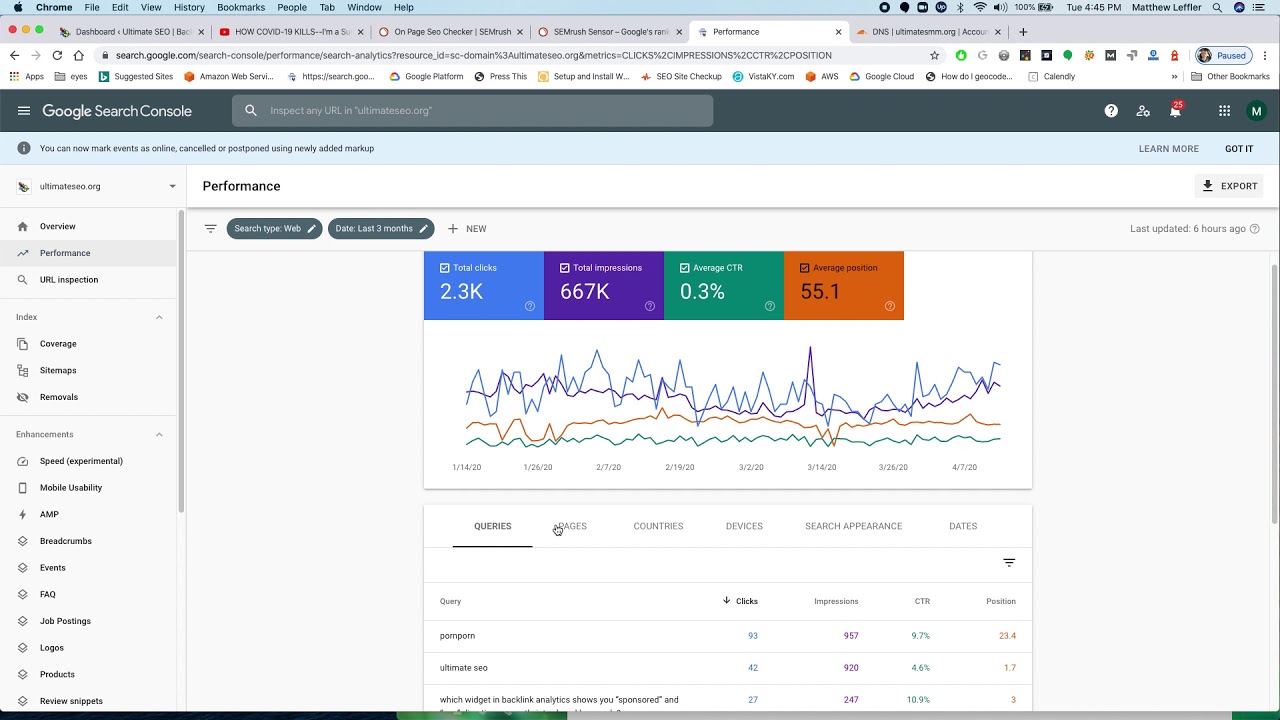
Task: Open the Overview page in sidebar
Action: pos(58,227)
